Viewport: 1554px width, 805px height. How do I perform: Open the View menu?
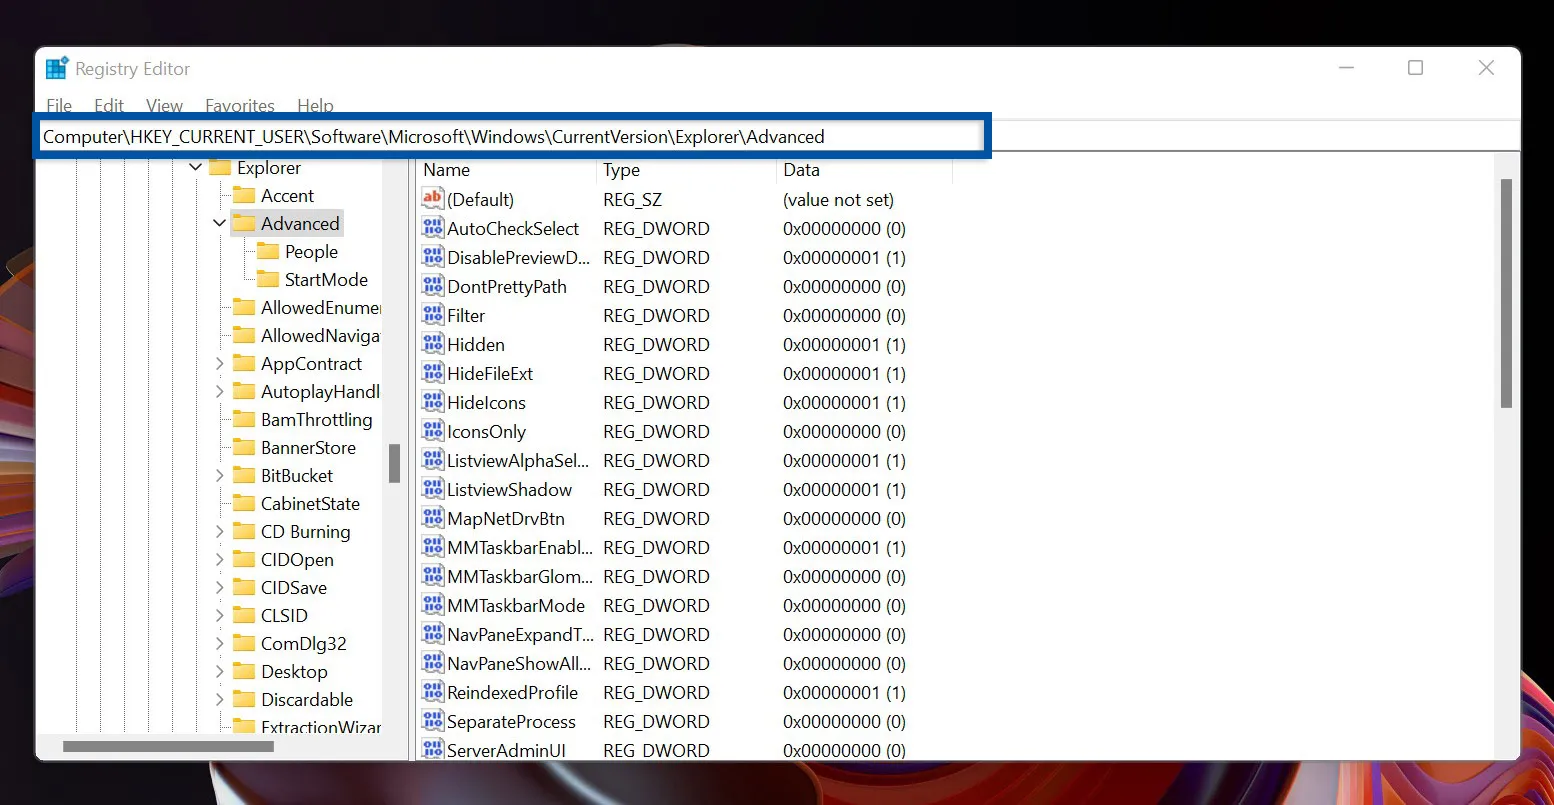(163, 105)
